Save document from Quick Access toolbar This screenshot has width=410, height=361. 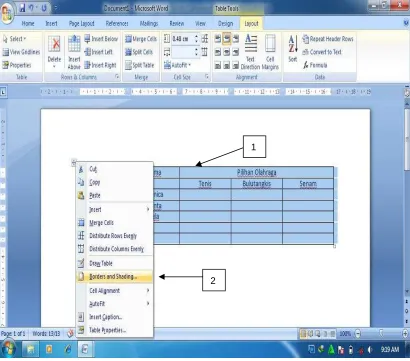tap(22, 8)
